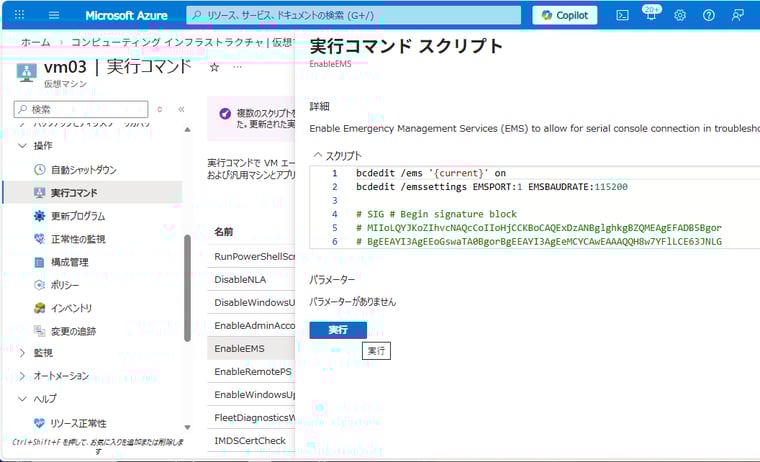
Task: Go to ホーム breadcrumb
Action: [x=35, y=42]
